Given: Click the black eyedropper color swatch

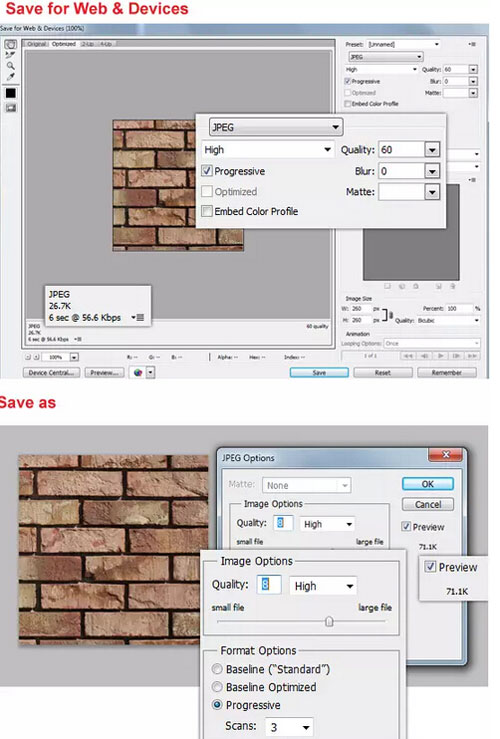Looking at the screenshot, I should pos(10,93).
